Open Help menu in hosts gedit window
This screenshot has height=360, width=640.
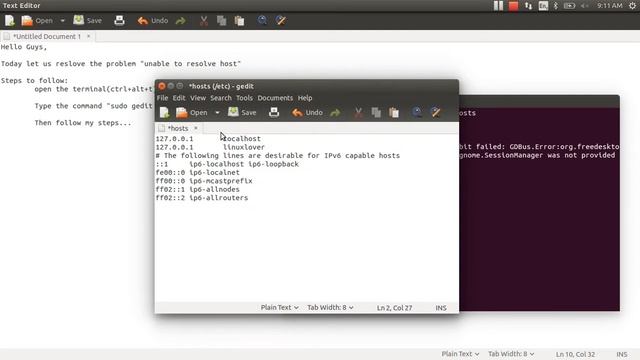click(305, 98)
